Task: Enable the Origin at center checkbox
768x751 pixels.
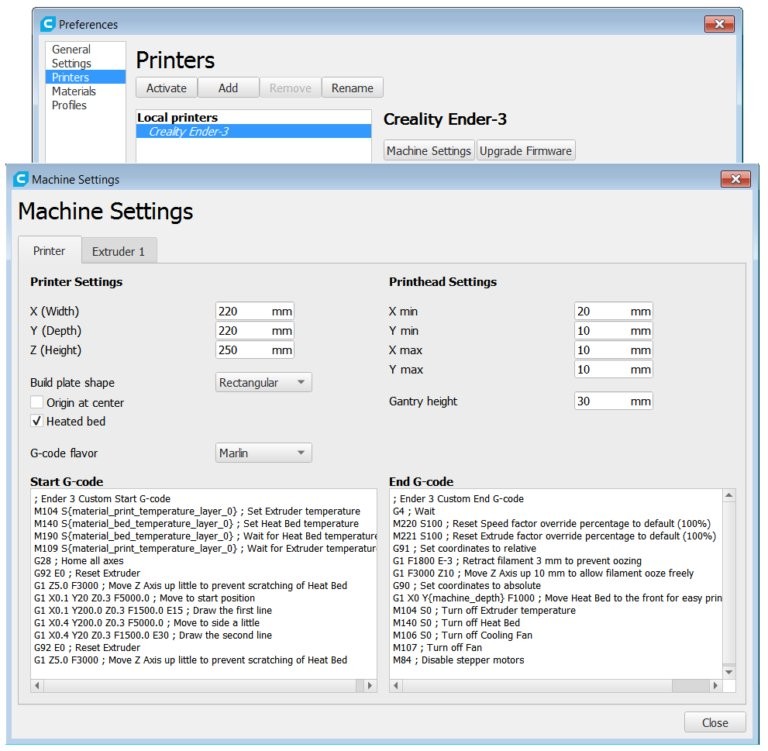Action: 37,402
